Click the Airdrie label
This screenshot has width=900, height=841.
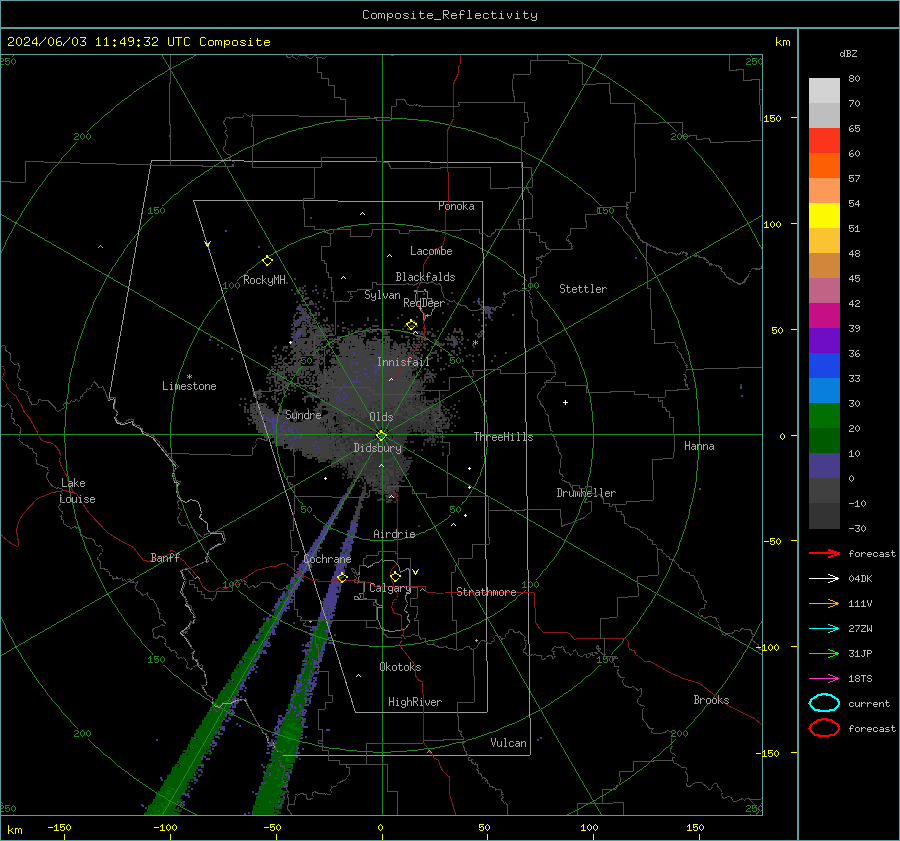pos(394,534)
